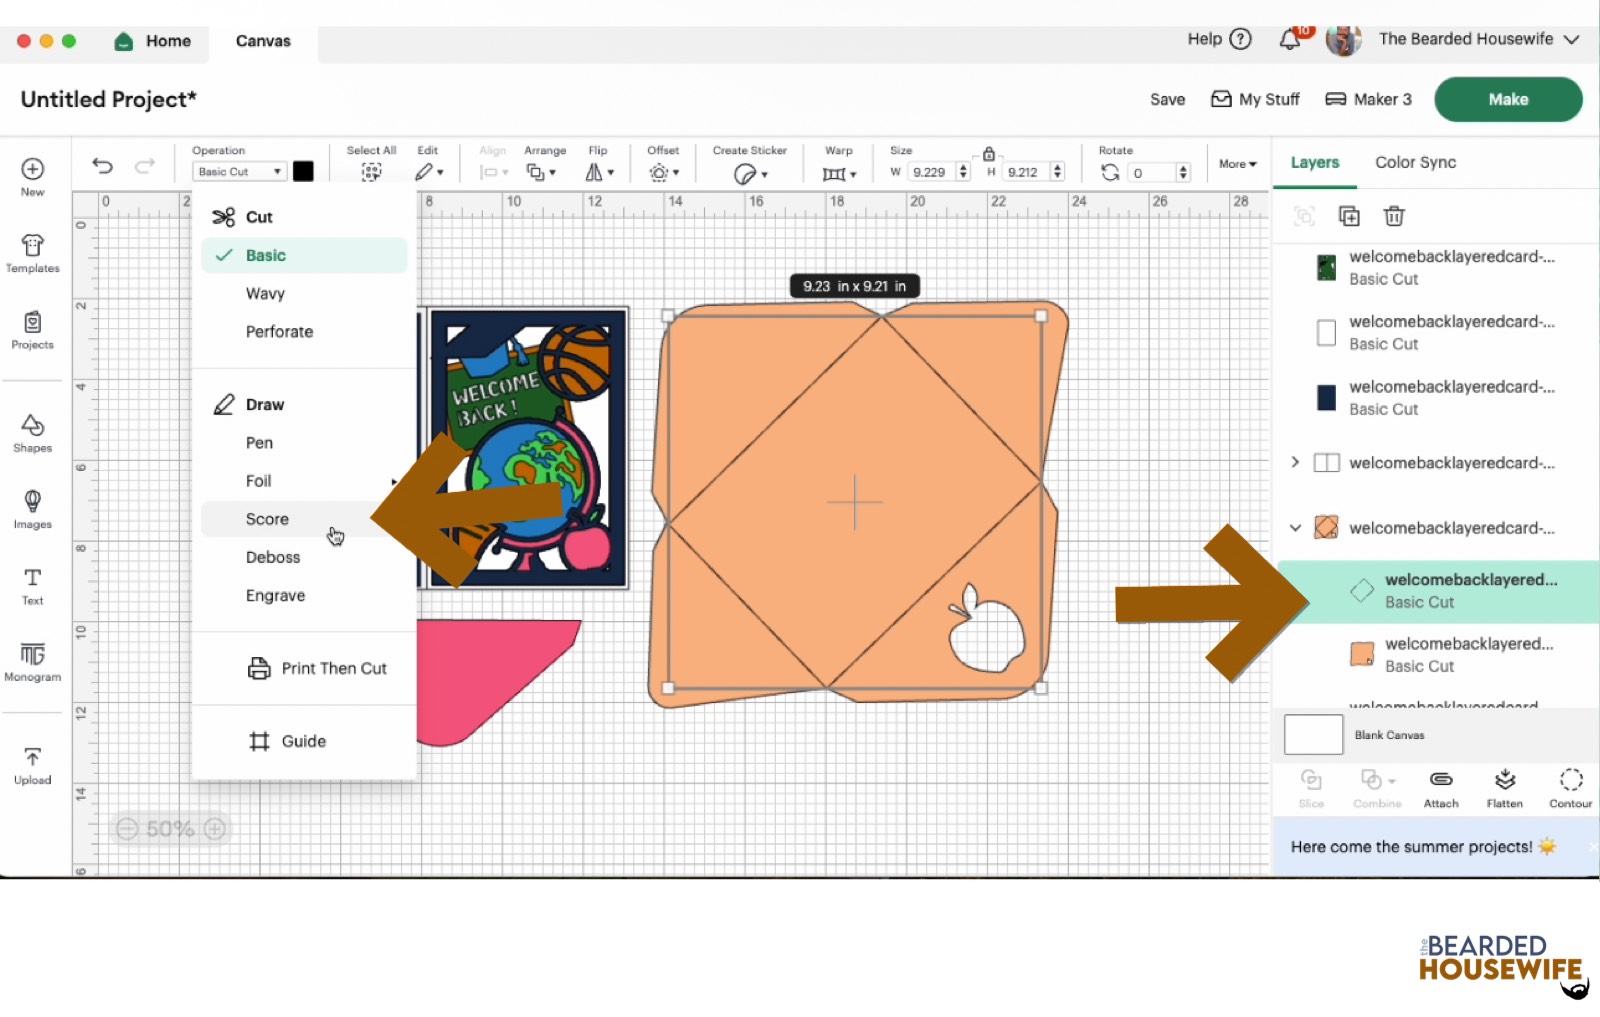Click the black color swatch beside Basic Cut
This screenshot has height=1017, width=1600.
(303, 171)
